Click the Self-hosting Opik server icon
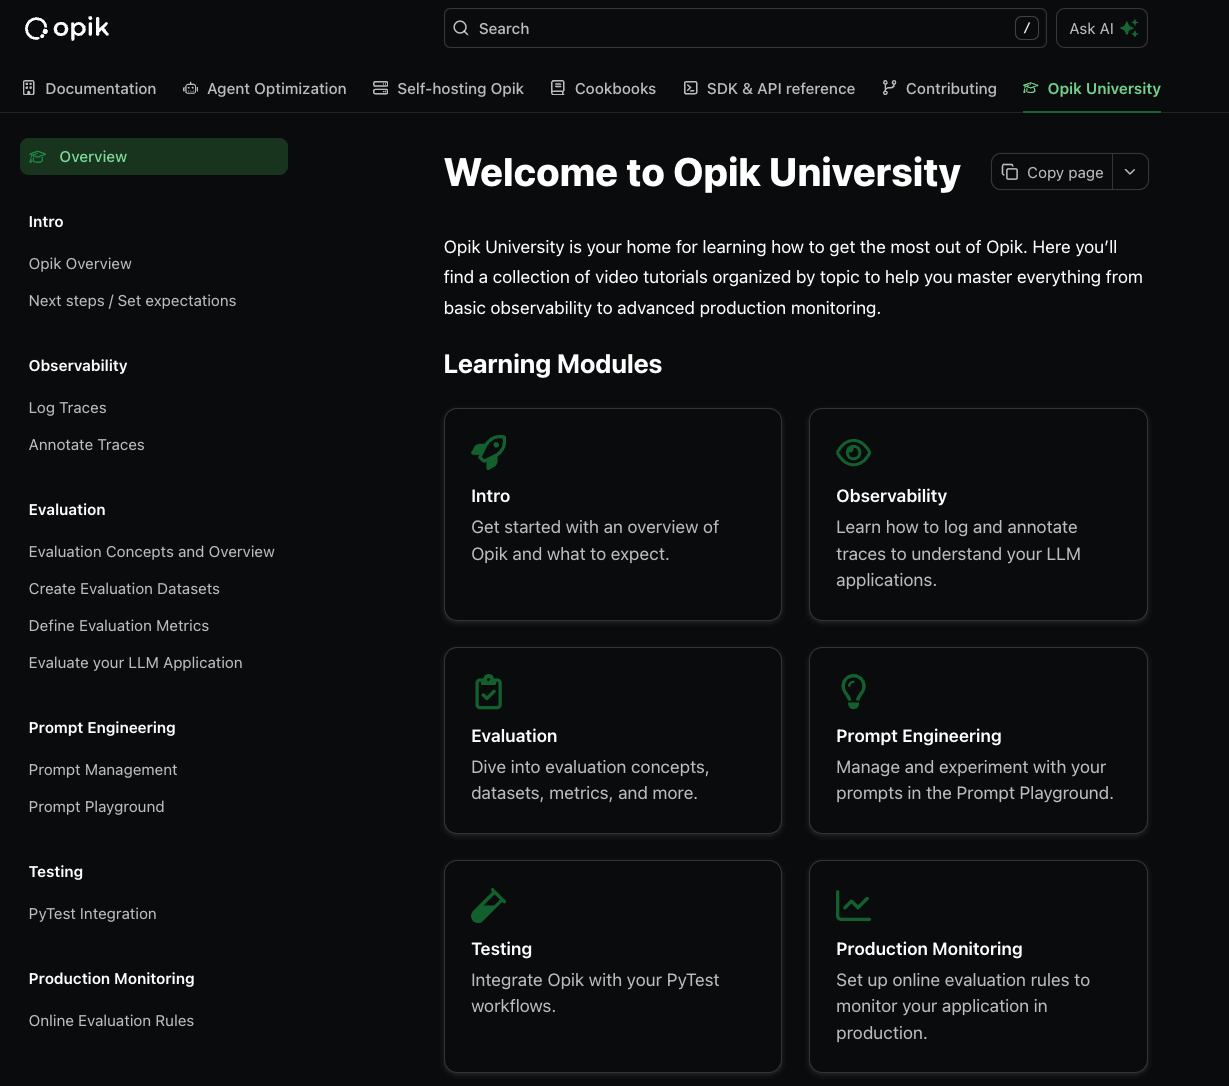1229x1086 pixels. point(380,88)
